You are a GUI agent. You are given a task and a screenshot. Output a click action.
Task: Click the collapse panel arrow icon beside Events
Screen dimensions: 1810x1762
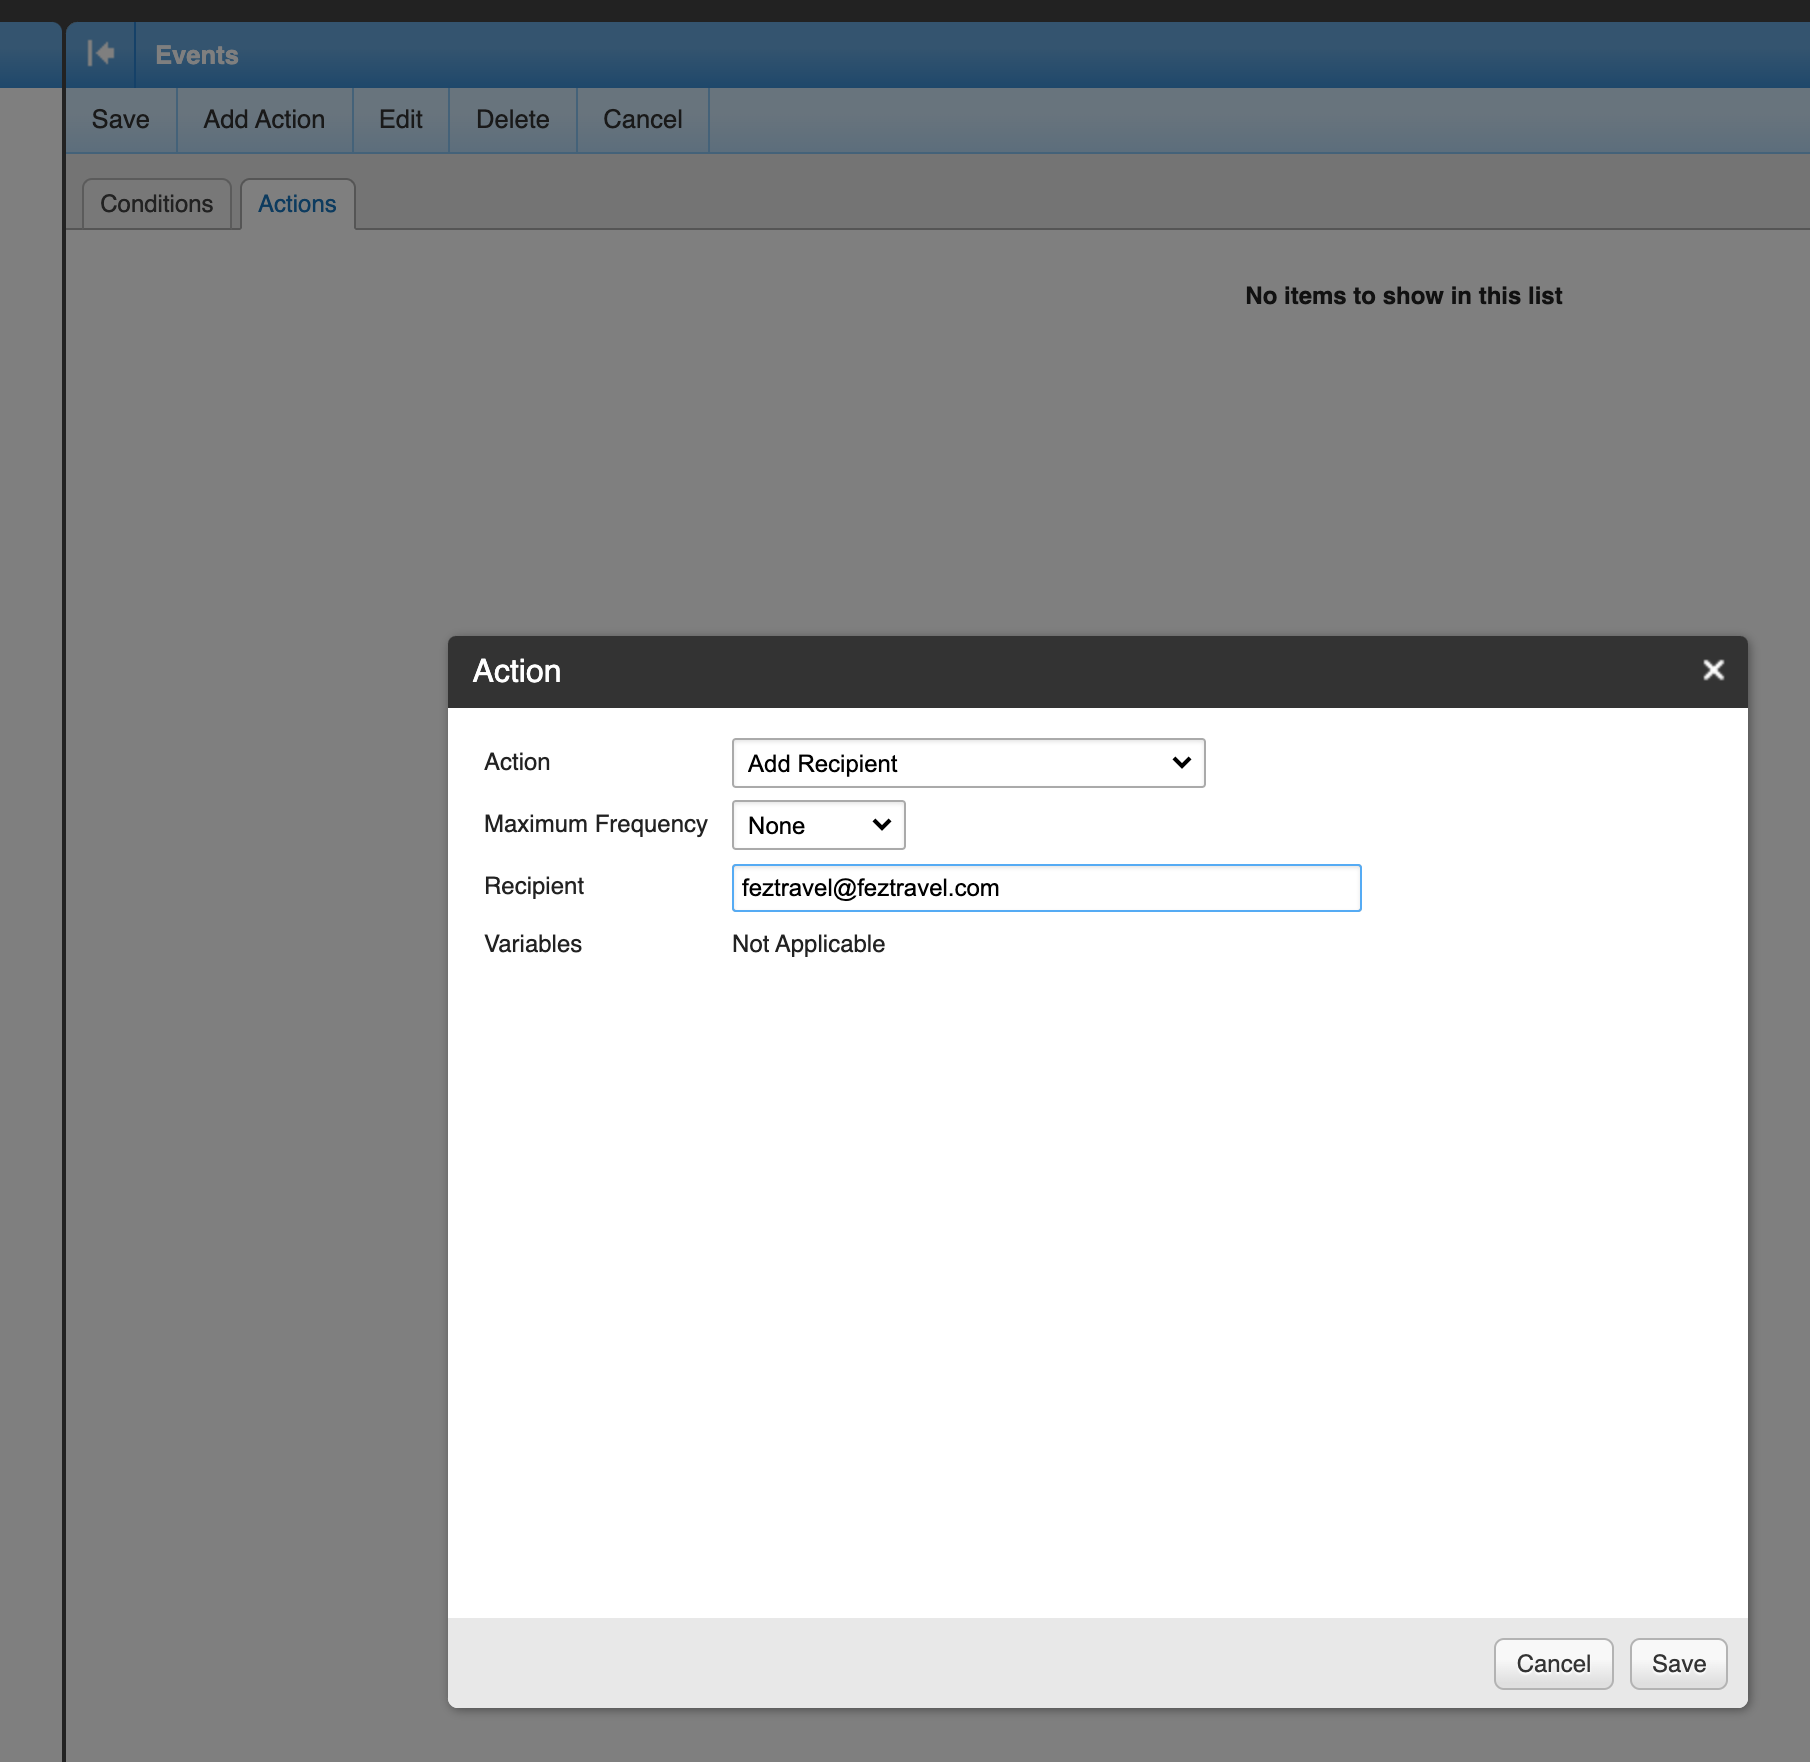pyautogui.click(x=100, y=54)
